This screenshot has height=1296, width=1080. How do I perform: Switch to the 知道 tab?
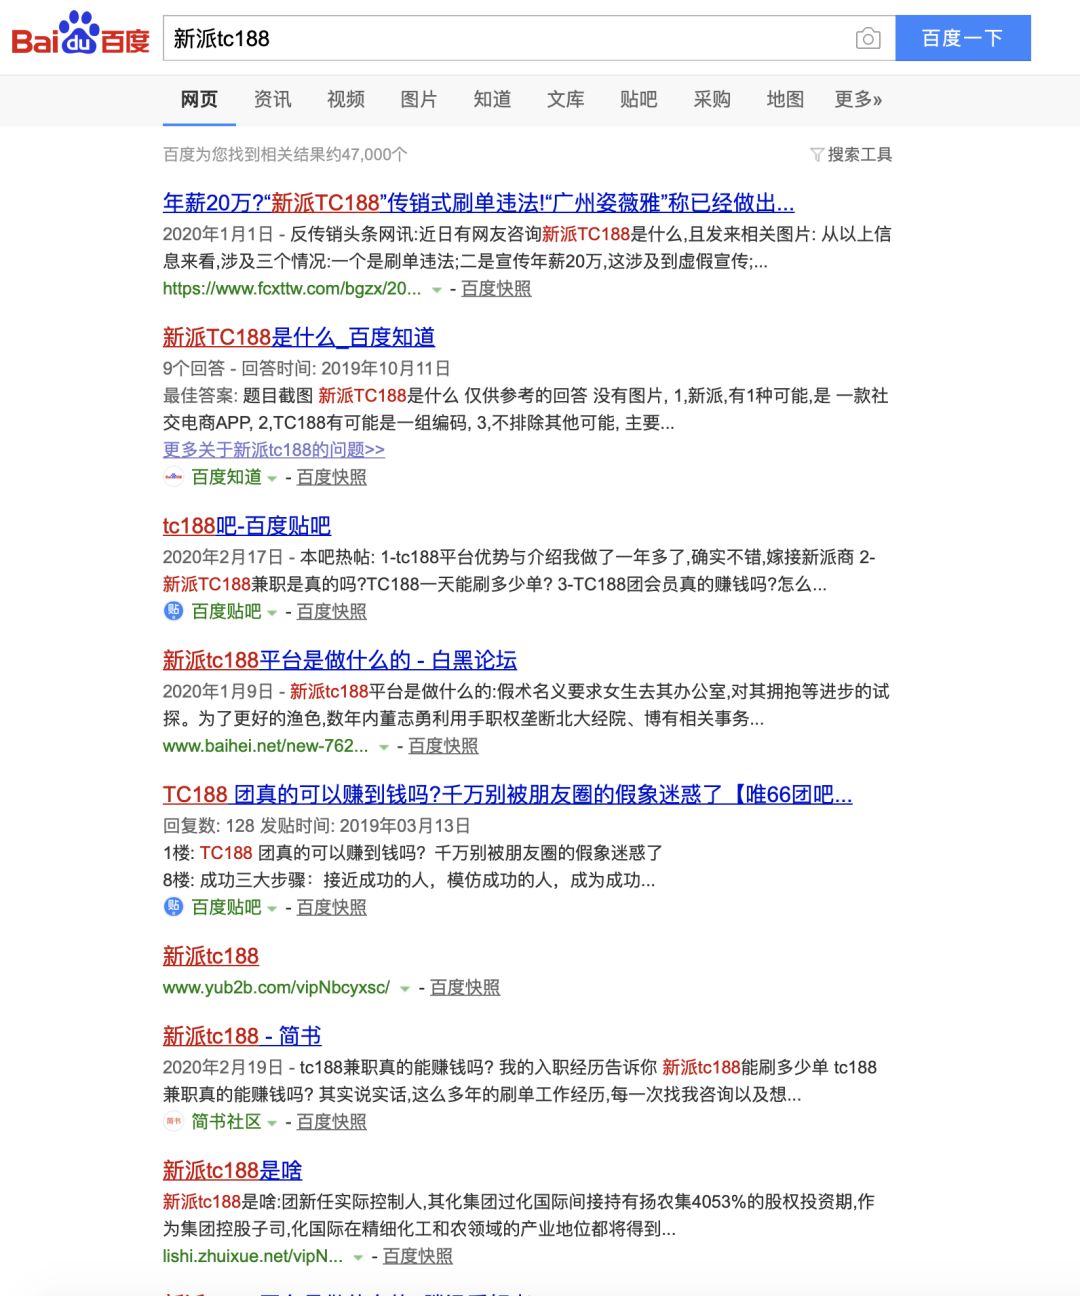[492, 99]
